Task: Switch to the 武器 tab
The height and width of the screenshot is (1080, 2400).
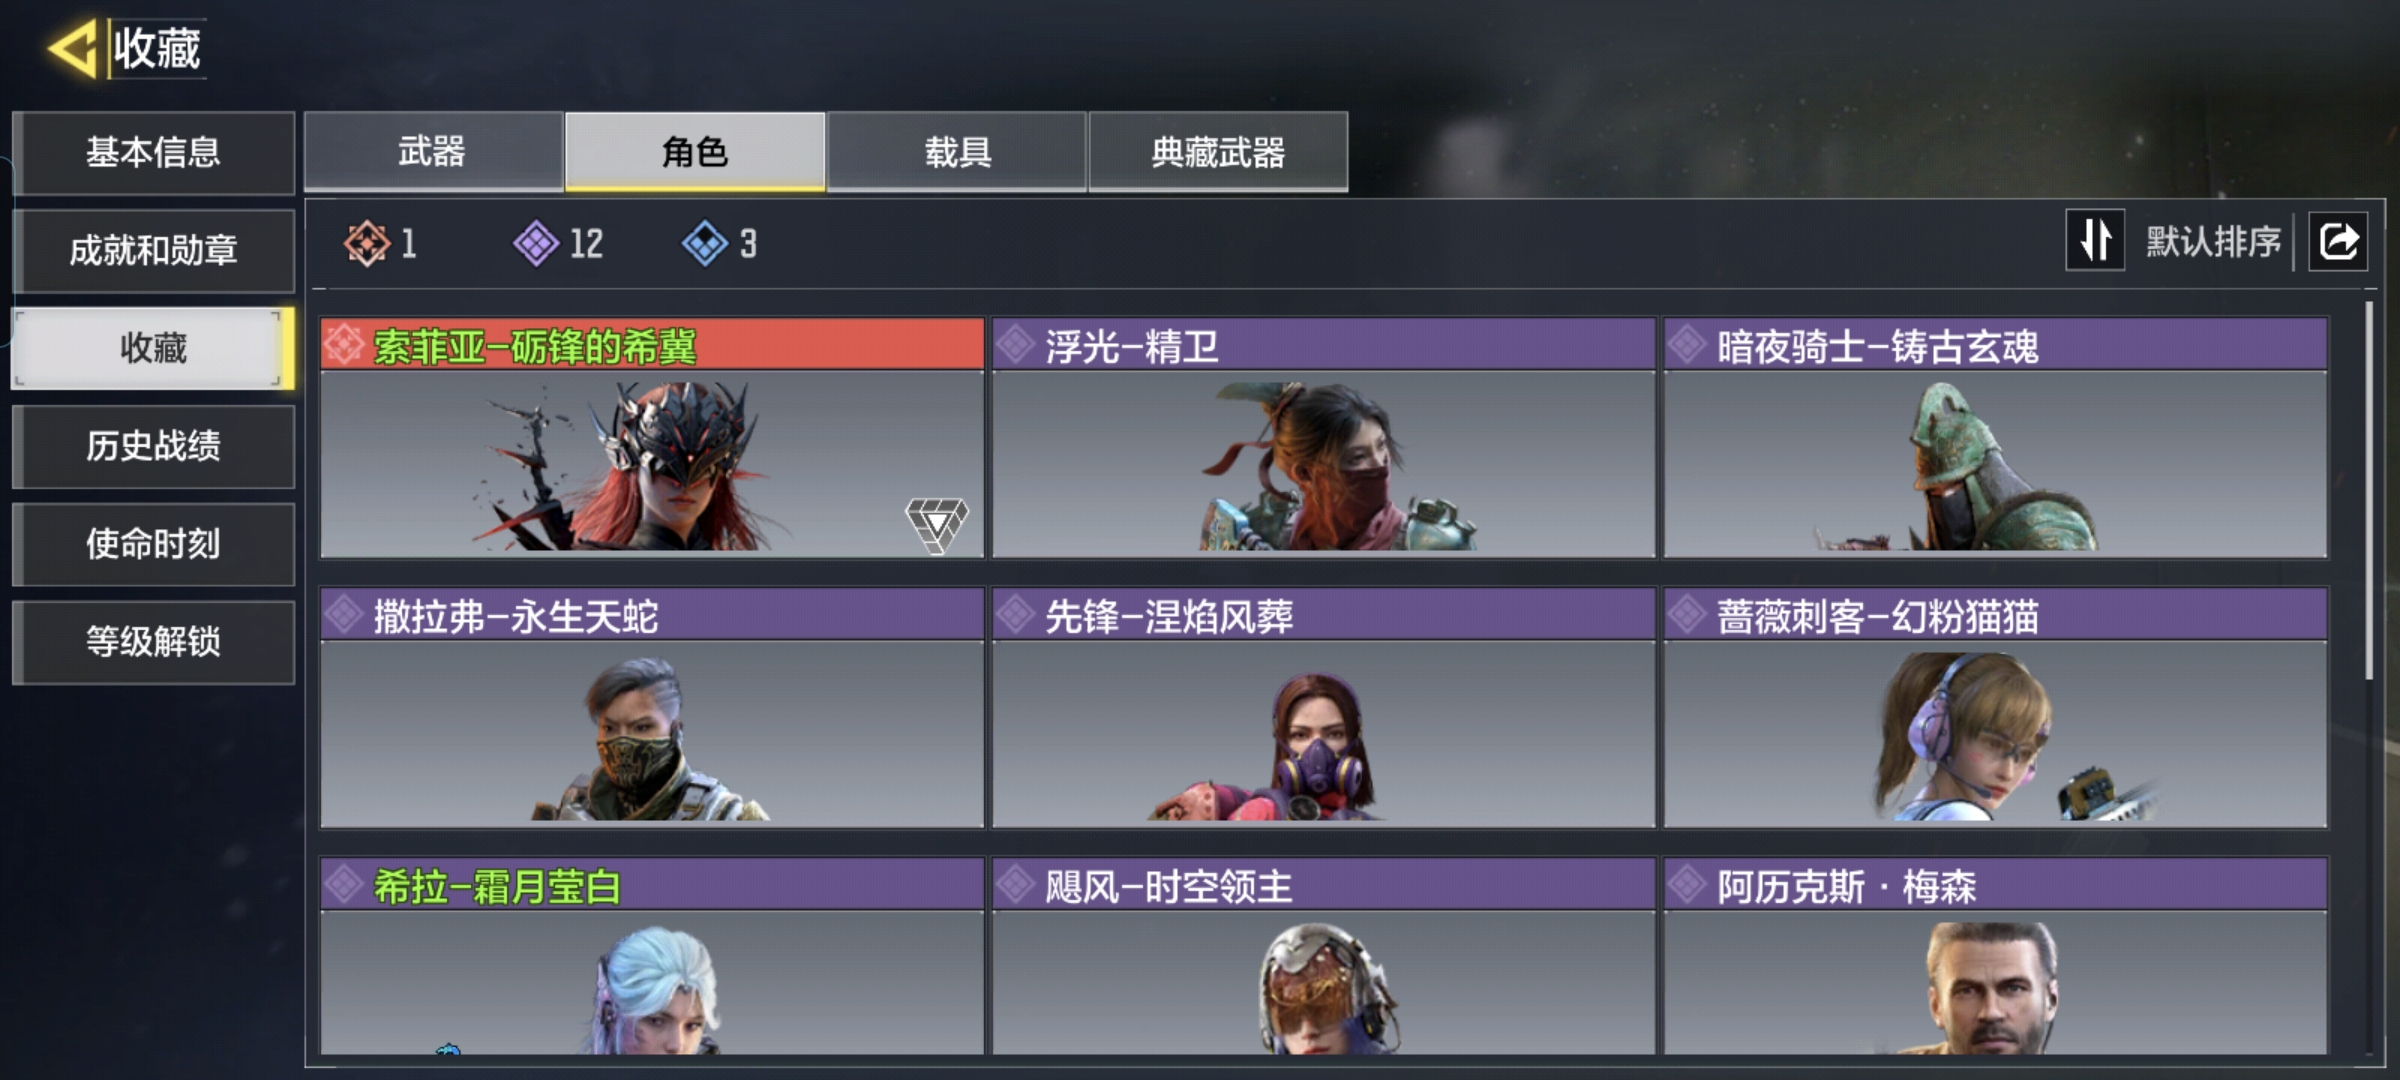Action: click(433, 151)
